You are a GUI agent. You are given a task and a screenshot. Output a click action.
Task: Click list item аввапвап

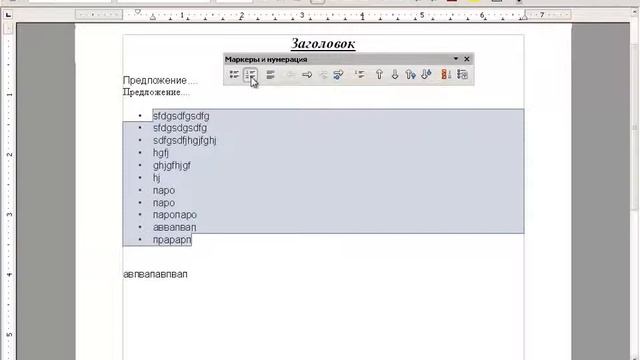tap(175, 227)
